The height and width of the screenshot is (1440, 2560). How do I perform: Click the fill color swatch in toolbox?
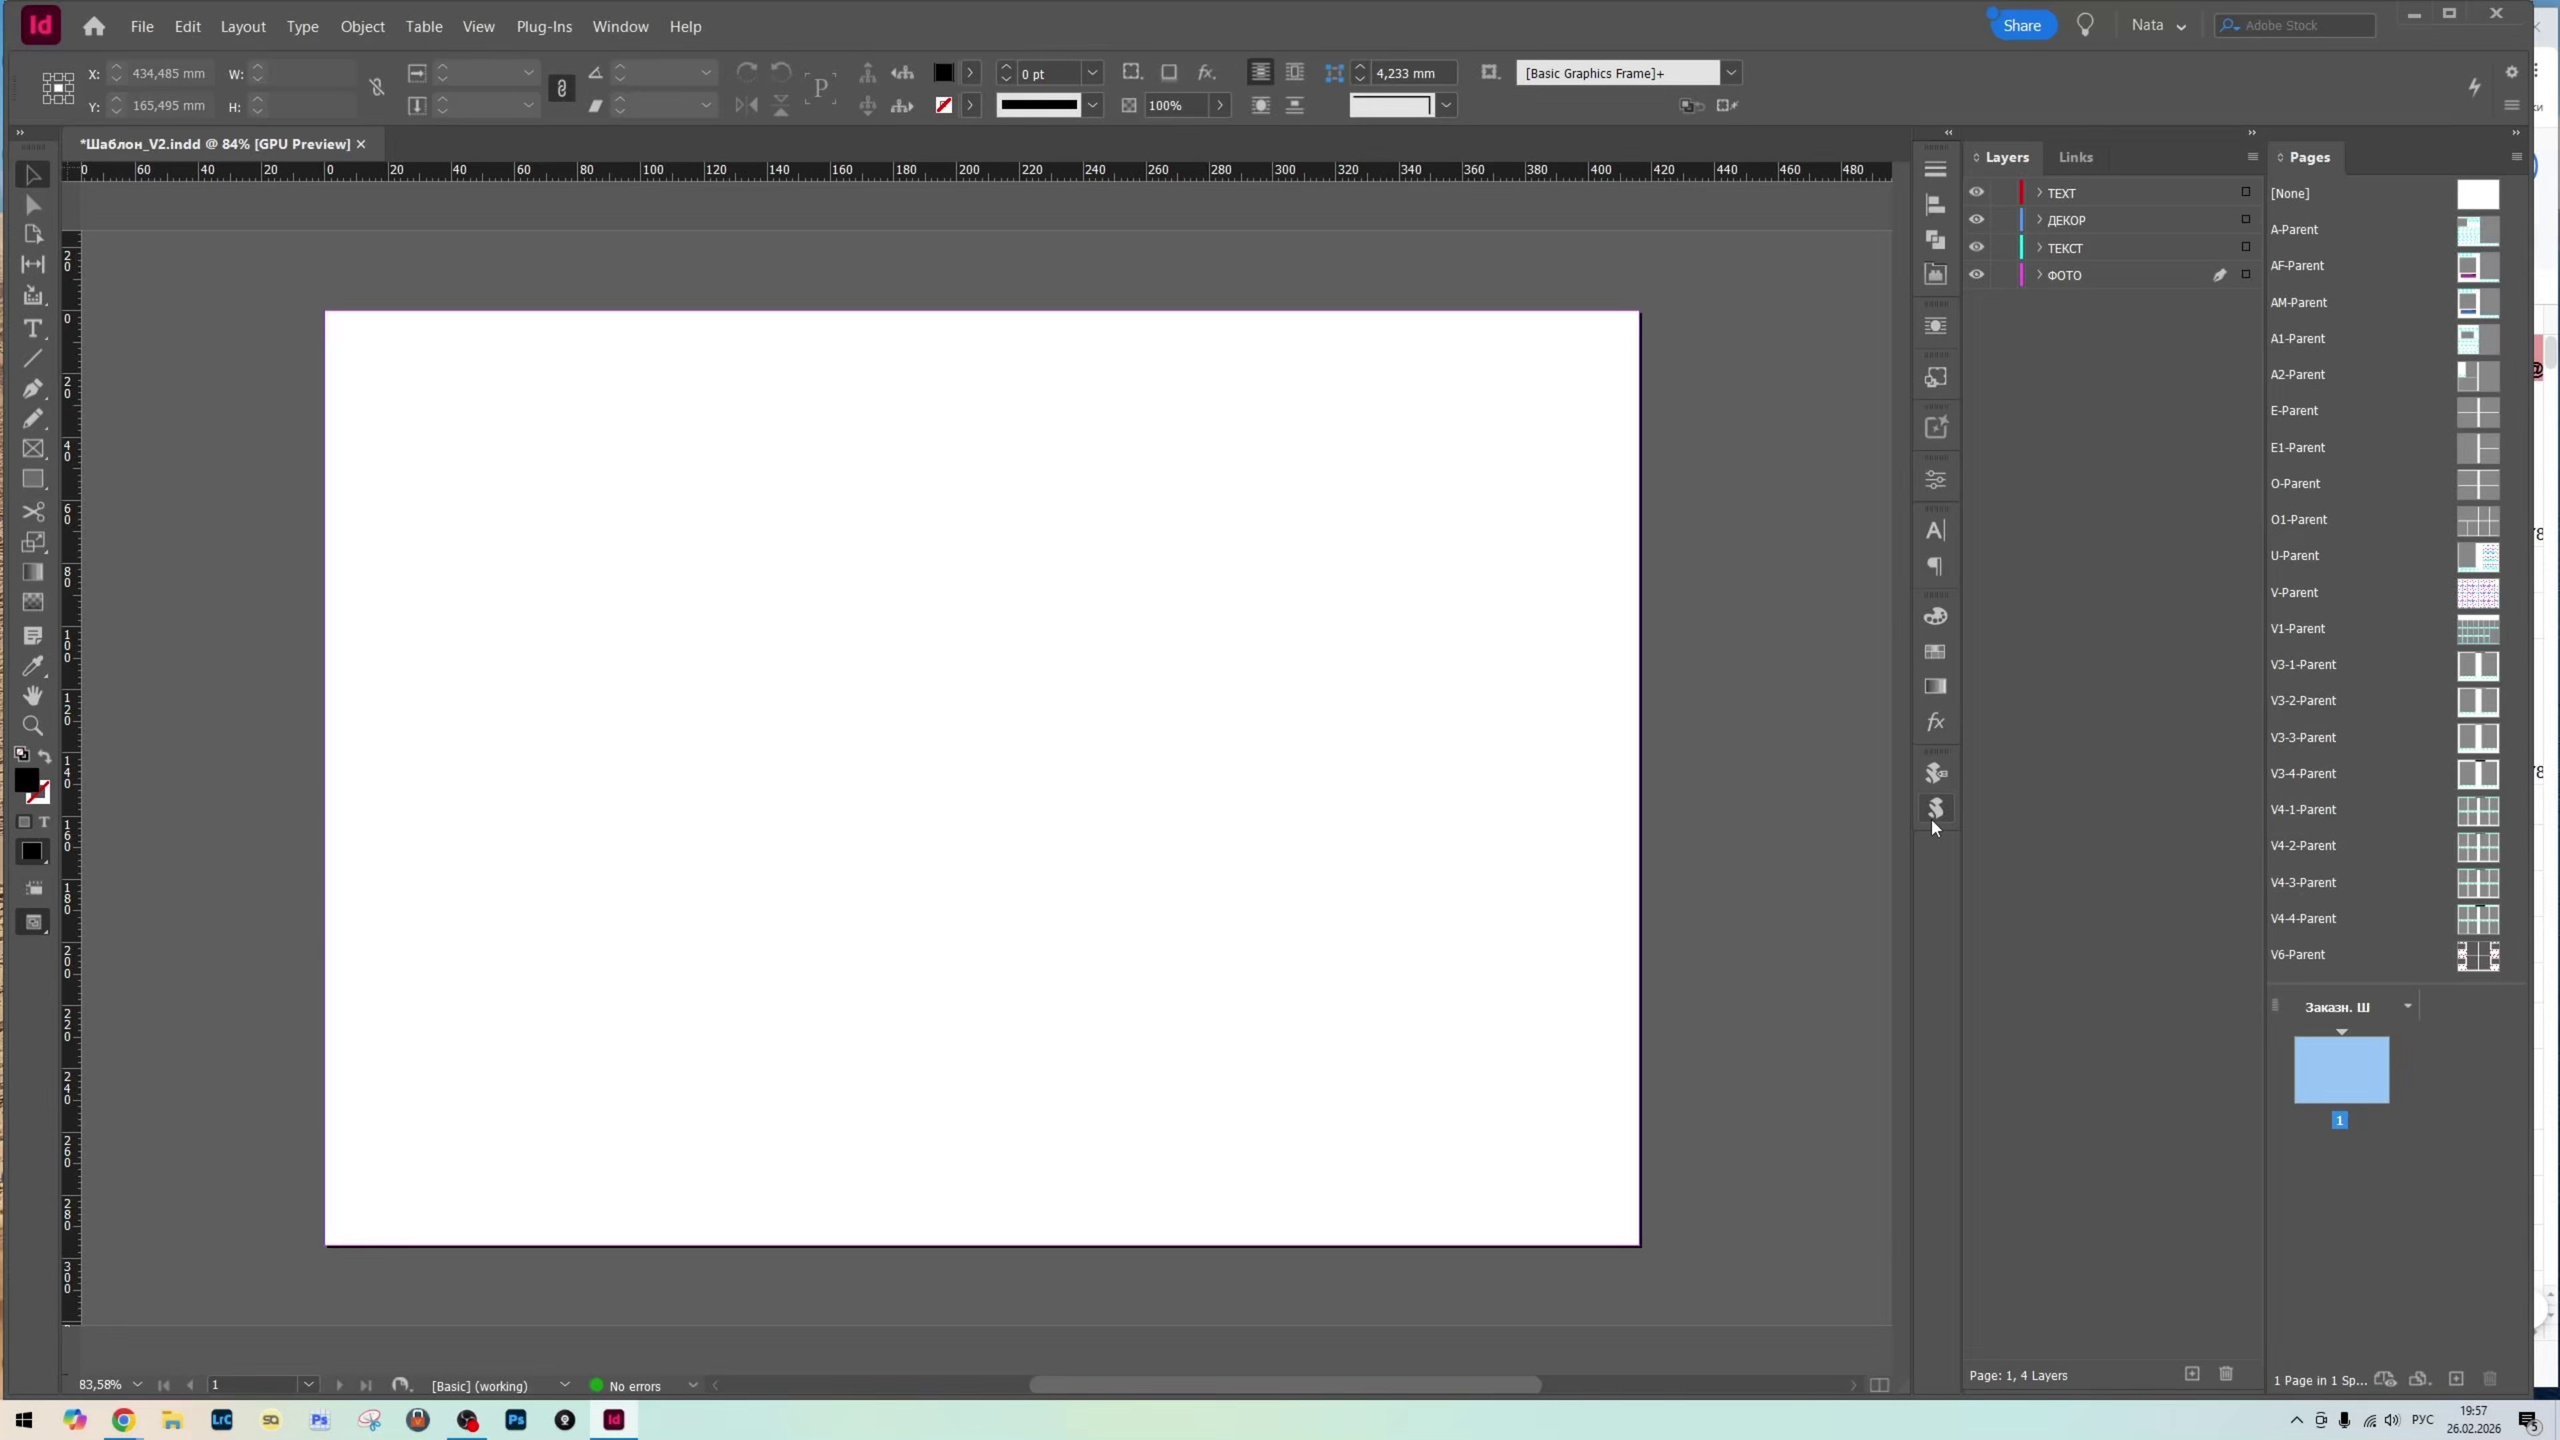point(27,780)
